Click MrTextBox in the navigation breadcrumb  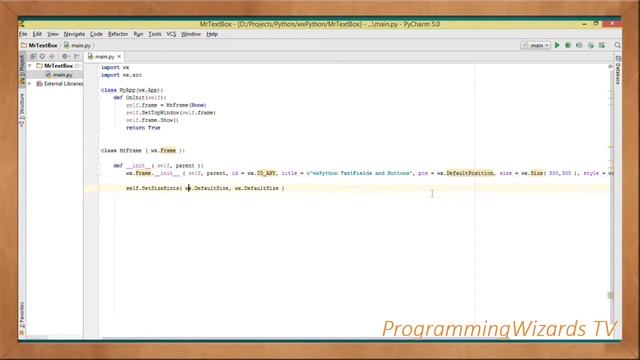39,45
